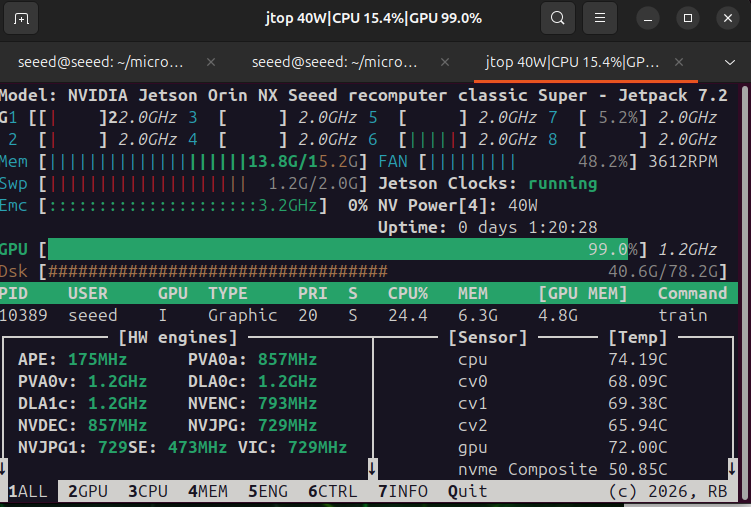Open the terminal hamburger menu

click(x=600, y=18)
